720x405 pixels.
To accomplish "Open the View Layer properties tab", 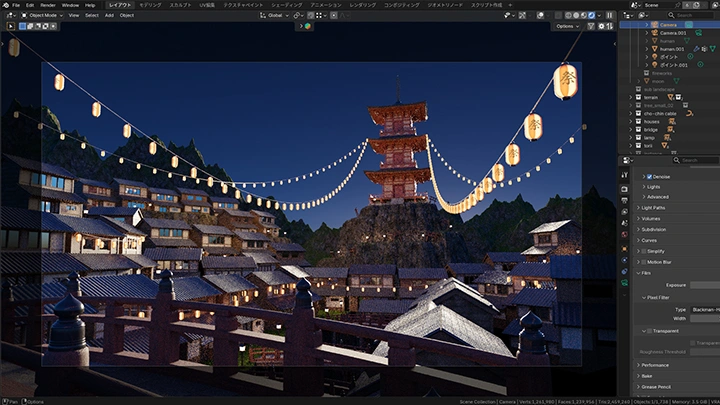I will point(624,212).
